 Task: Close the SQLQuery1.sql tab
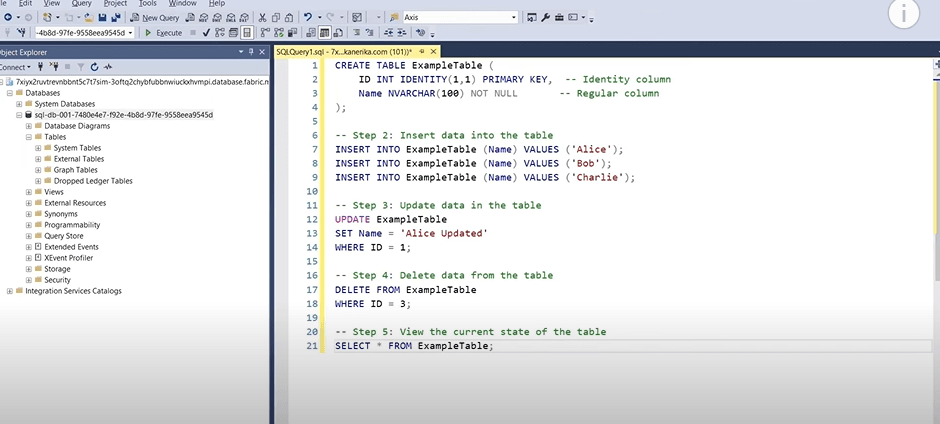tap(433, 52)
